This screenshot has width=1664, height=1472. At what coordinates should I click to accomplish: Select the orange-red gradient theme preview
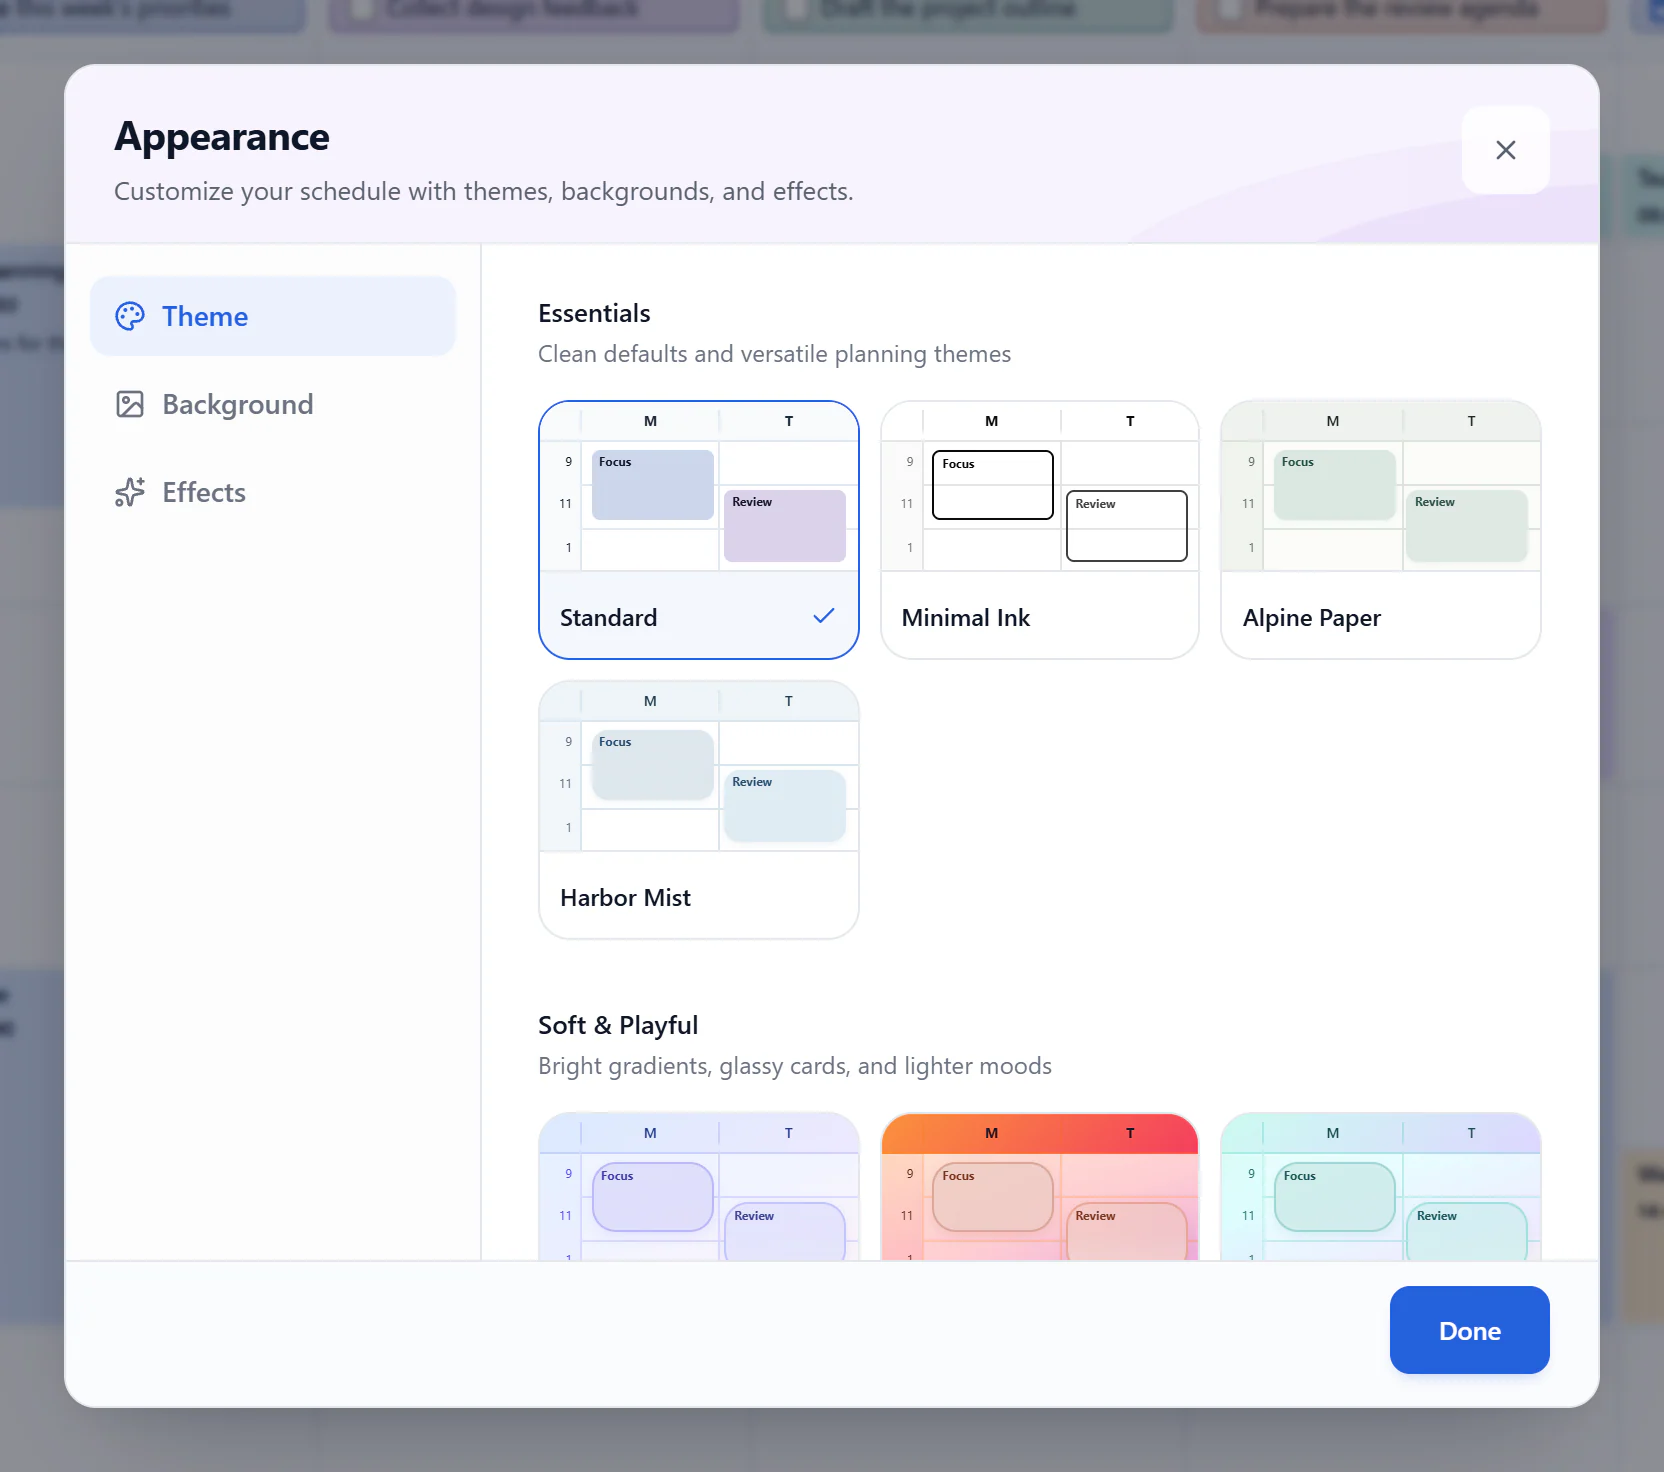click(1040, 1186)
